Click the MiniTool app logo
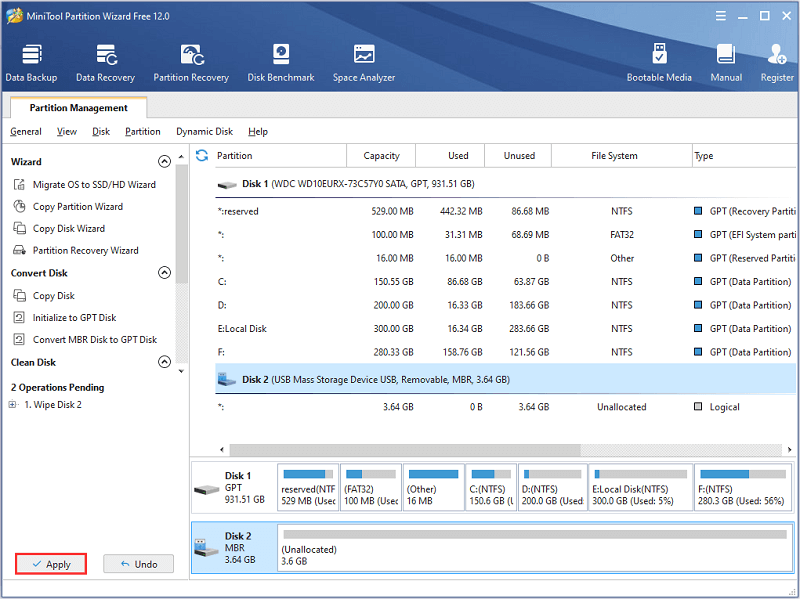 coord(14,16)
